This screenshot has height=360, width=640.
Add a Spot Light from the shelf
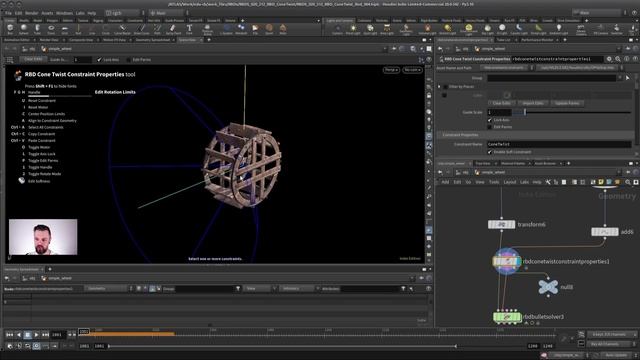(x=370, y=29)
